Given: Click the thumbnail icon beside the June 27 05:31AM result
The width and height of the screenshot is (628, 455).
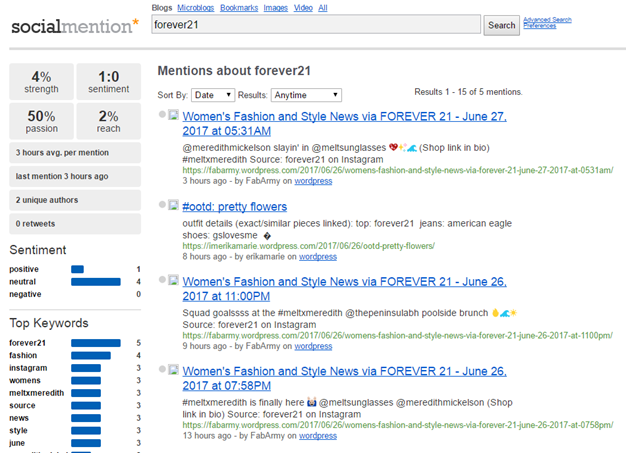Looking at the screenshot, I should [173, 115].
